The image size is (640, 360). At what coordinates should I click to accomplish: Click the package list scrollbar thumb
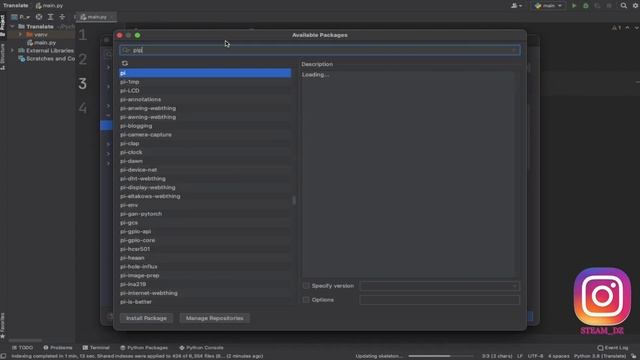pyautogui.click(x=294, y=200)
